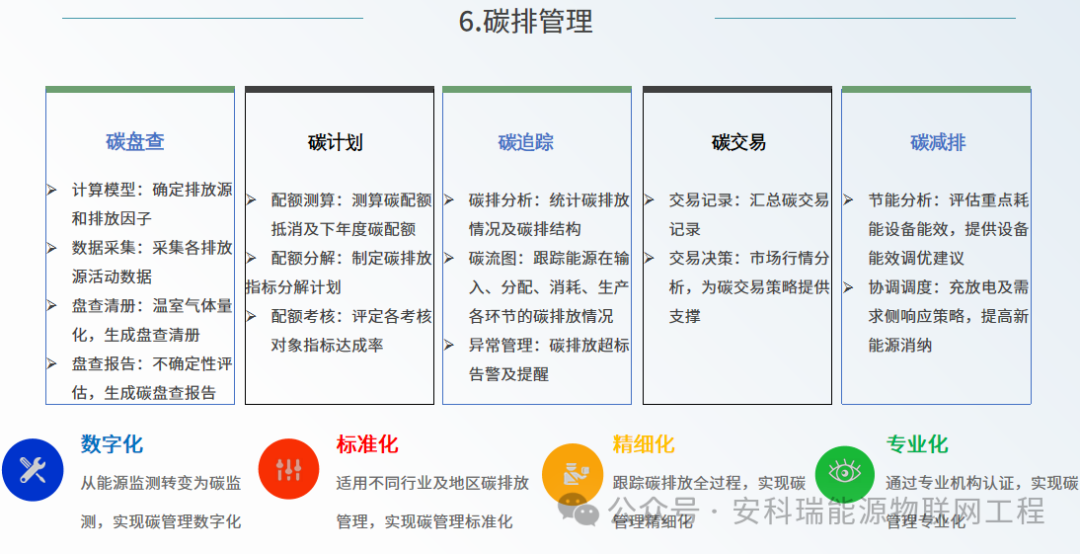Click the 配额考核 bullet text
Viewport: 1080px width, 554px height.
coord(351,331)
